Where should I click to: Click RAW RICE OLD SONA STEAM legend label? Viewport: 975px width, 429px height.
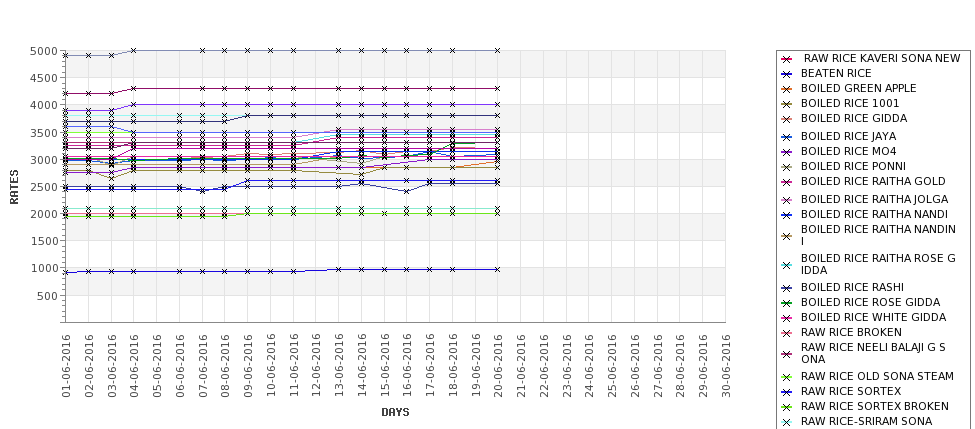click(x=877, y=376)
